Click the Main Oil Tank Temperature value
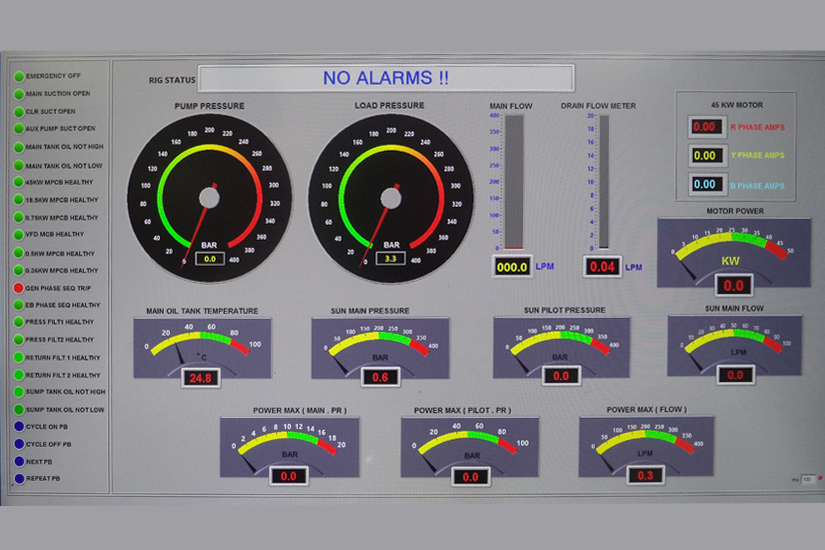Viewport: 825px width, 550px height. (x=201, y=378)
